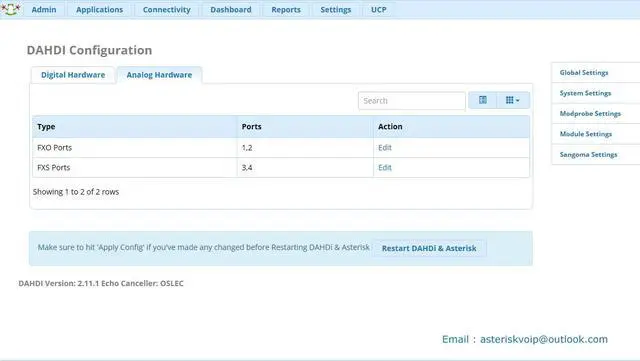Click the '3,4' ports value
This screenshot has width=640, height=361.
[247, 167]
